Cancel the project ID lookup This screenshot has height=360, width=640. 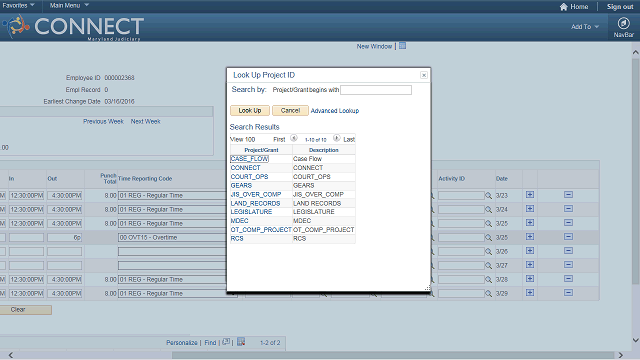290,111
